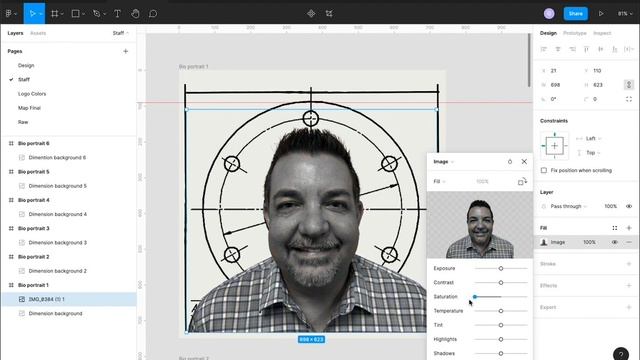Switch to the Inspect tab
The height and width of the screenshot is (360, 640).
[602, 33]
